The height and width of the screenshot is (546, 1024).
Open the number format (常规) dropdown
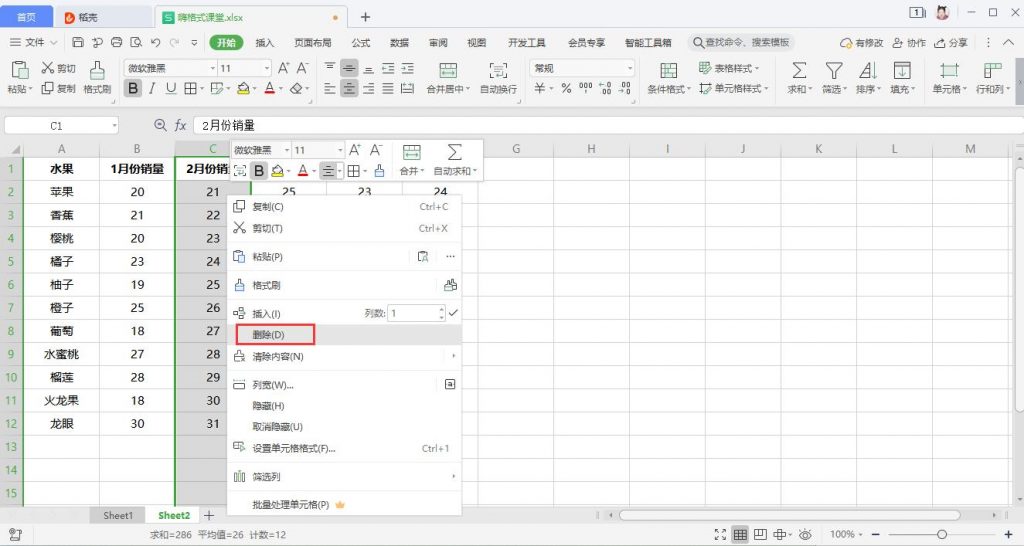point(630,68)
